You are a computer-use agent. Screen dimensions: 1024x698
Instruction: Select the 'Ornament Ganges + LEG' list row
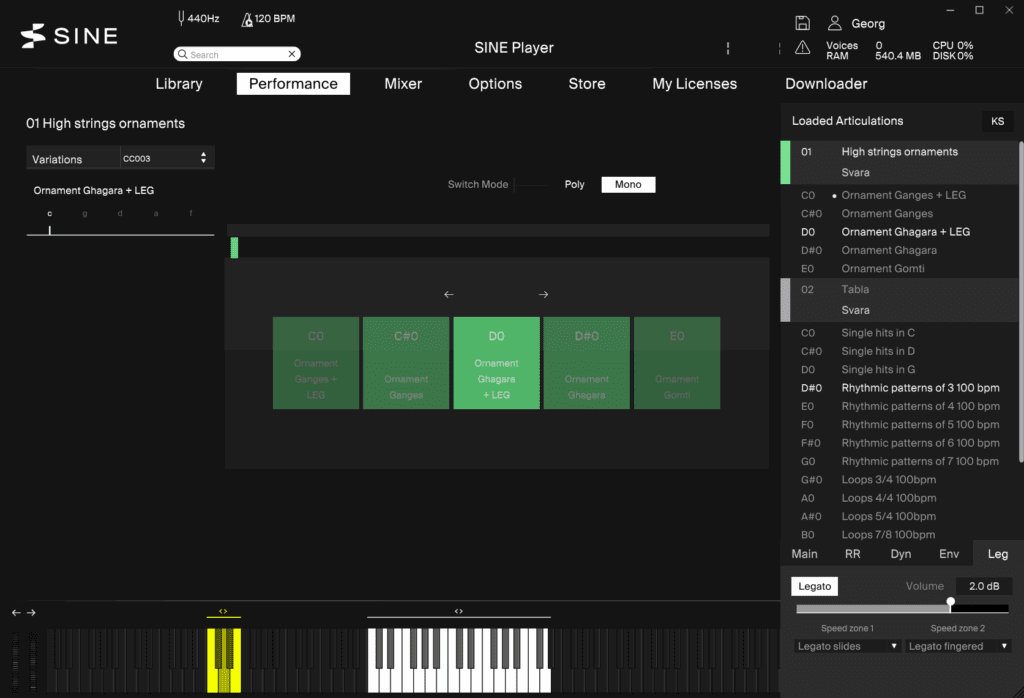click(x=901, y=195)
